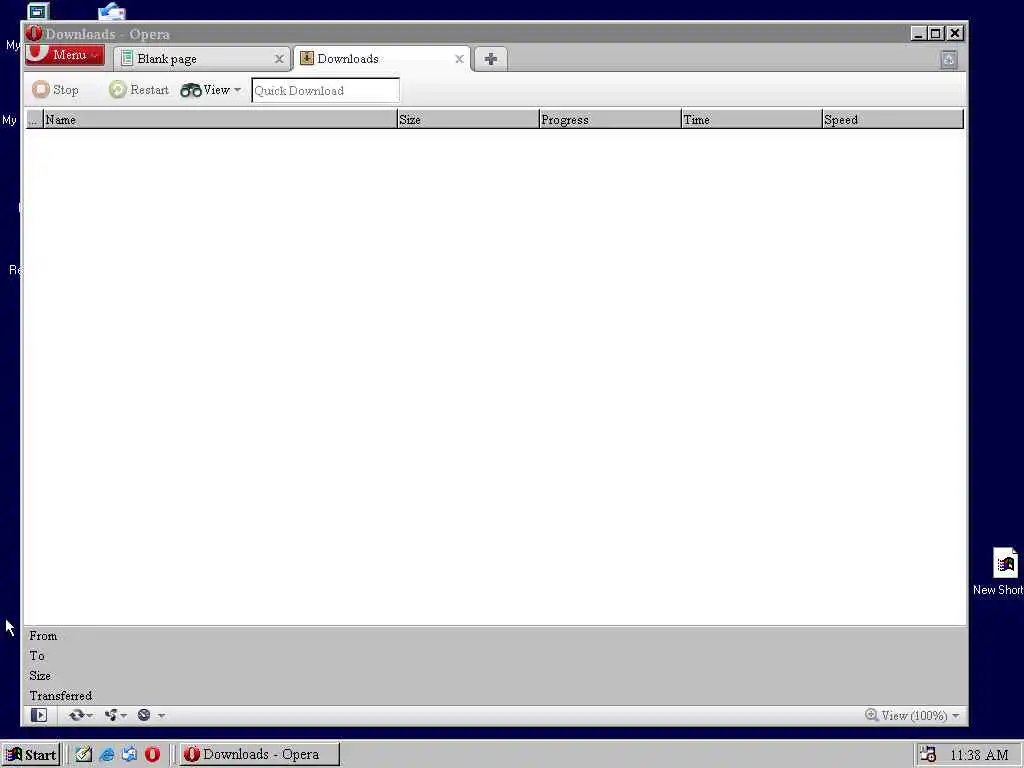Launch Opera from quick launch
Screen dimensions: 1024x768
point(152,754)
